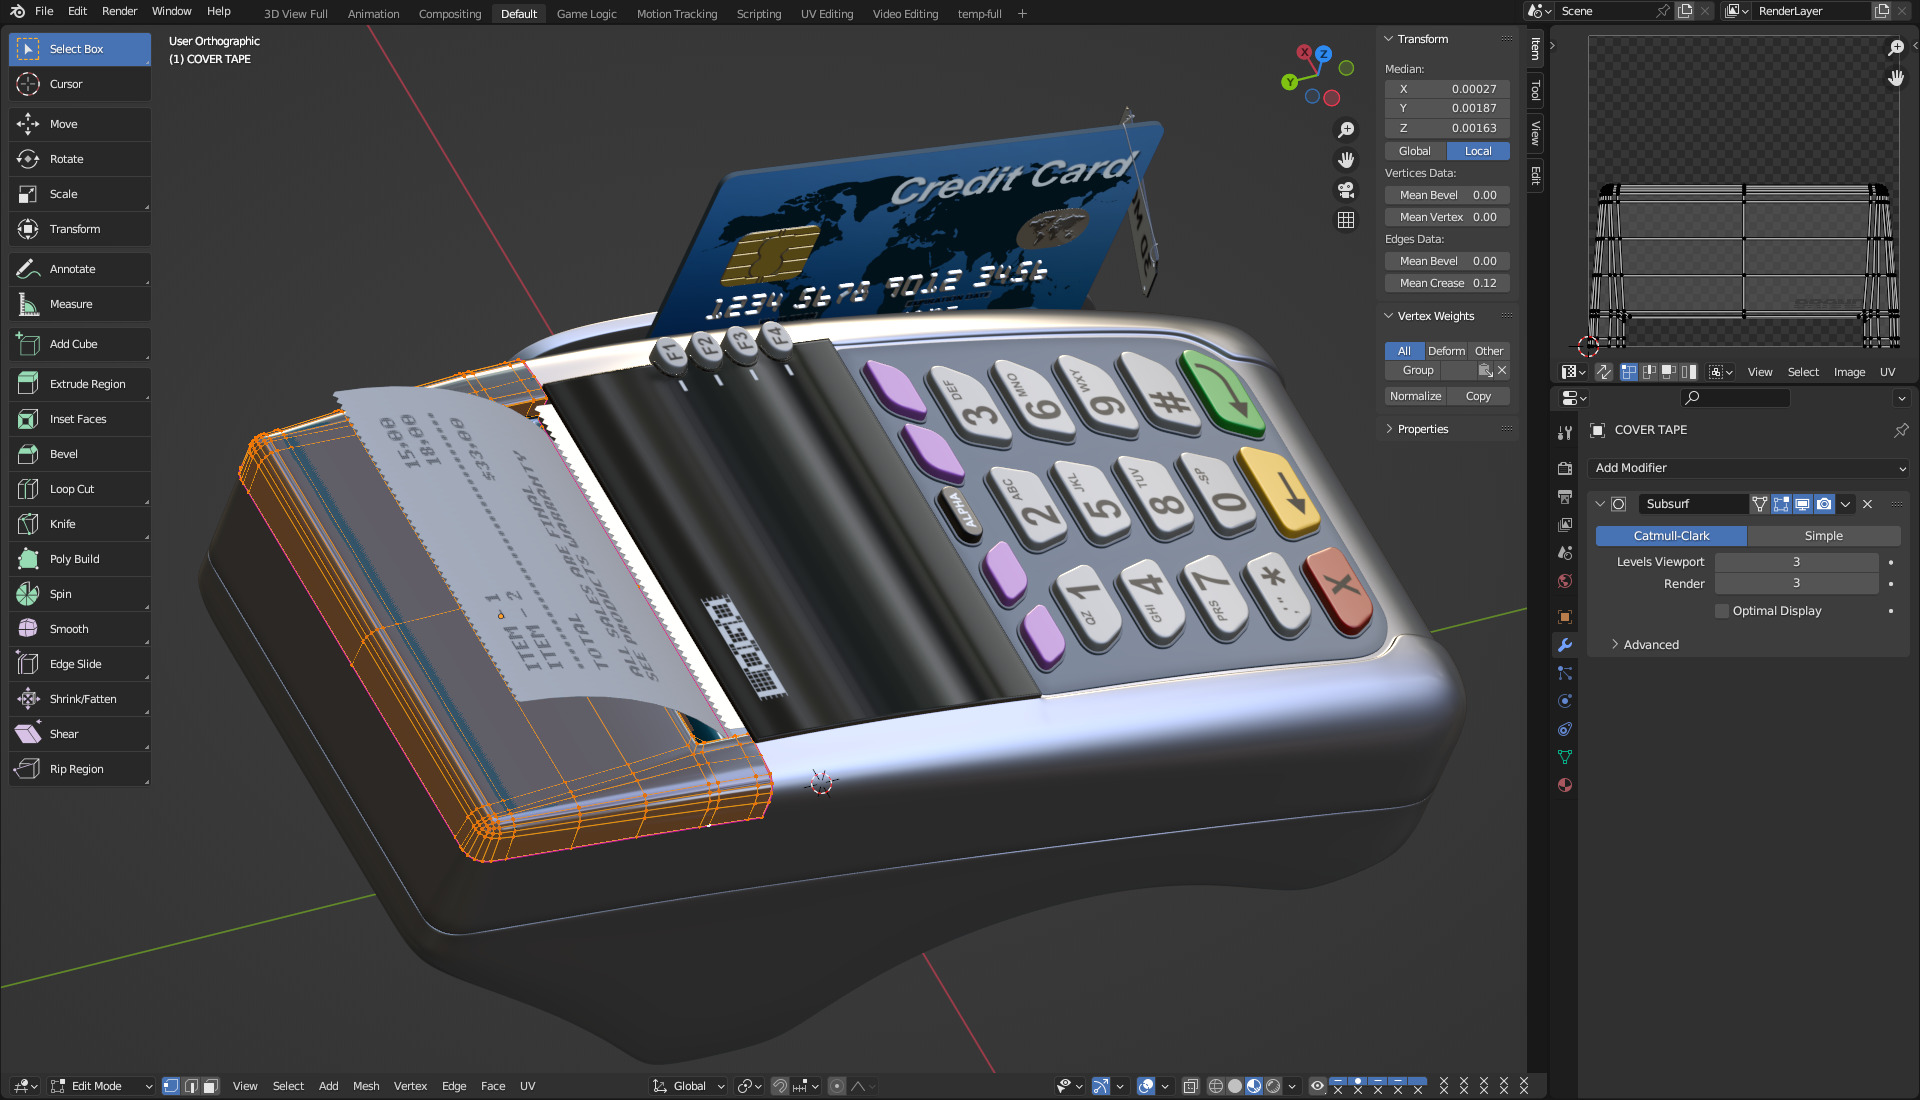Viewport: 1920px width, 1100px height.
Task: Open the Object Data mesh properties tab
Action: pos(1565,757)
